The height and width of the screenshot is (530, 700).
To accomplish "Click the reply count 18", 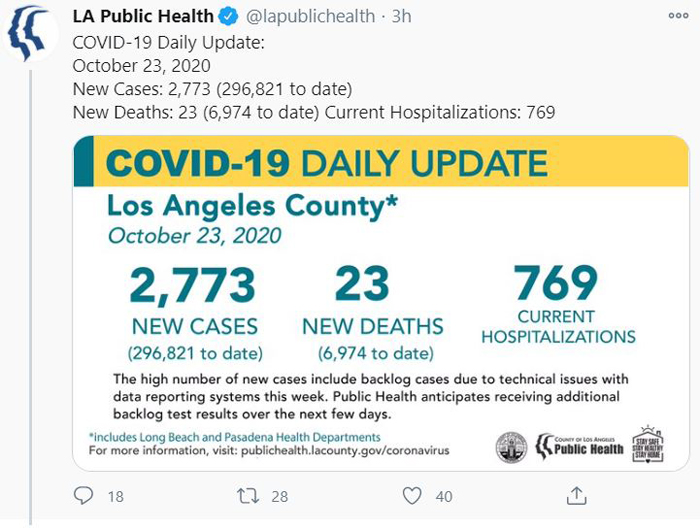I will pyautogui.click(x=116, y=497).
